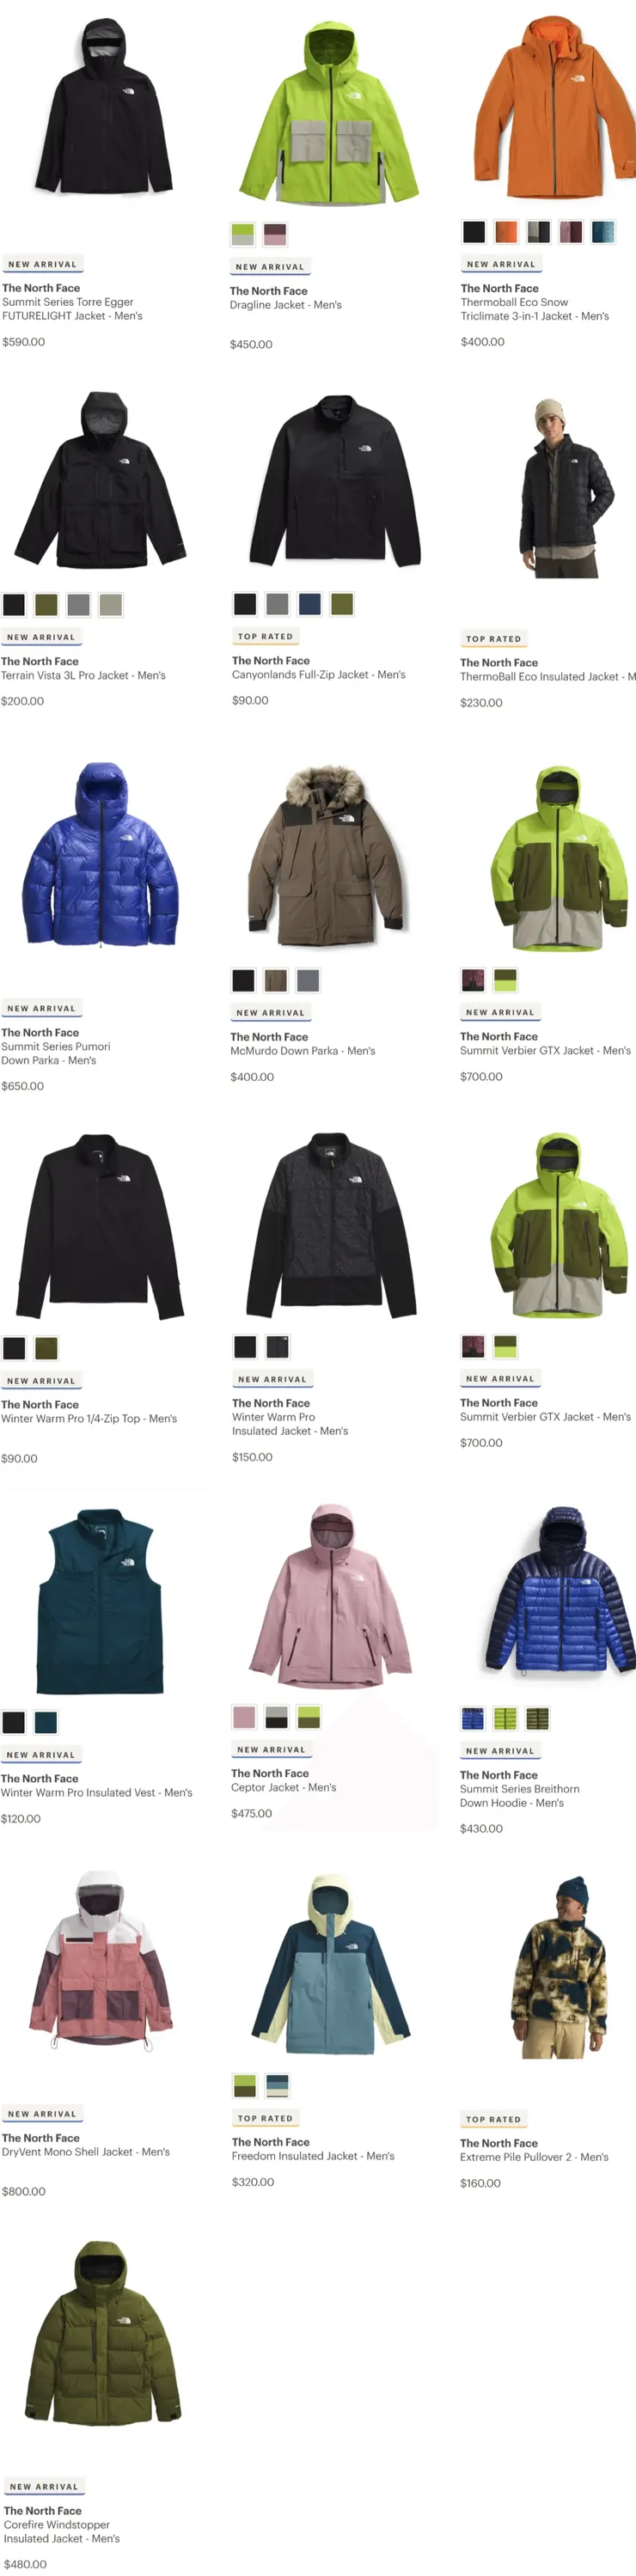This screenshot has height=2576, width=636.
Task: Select pink swatch under Dragline Jacket
Action: pos(275,235)
